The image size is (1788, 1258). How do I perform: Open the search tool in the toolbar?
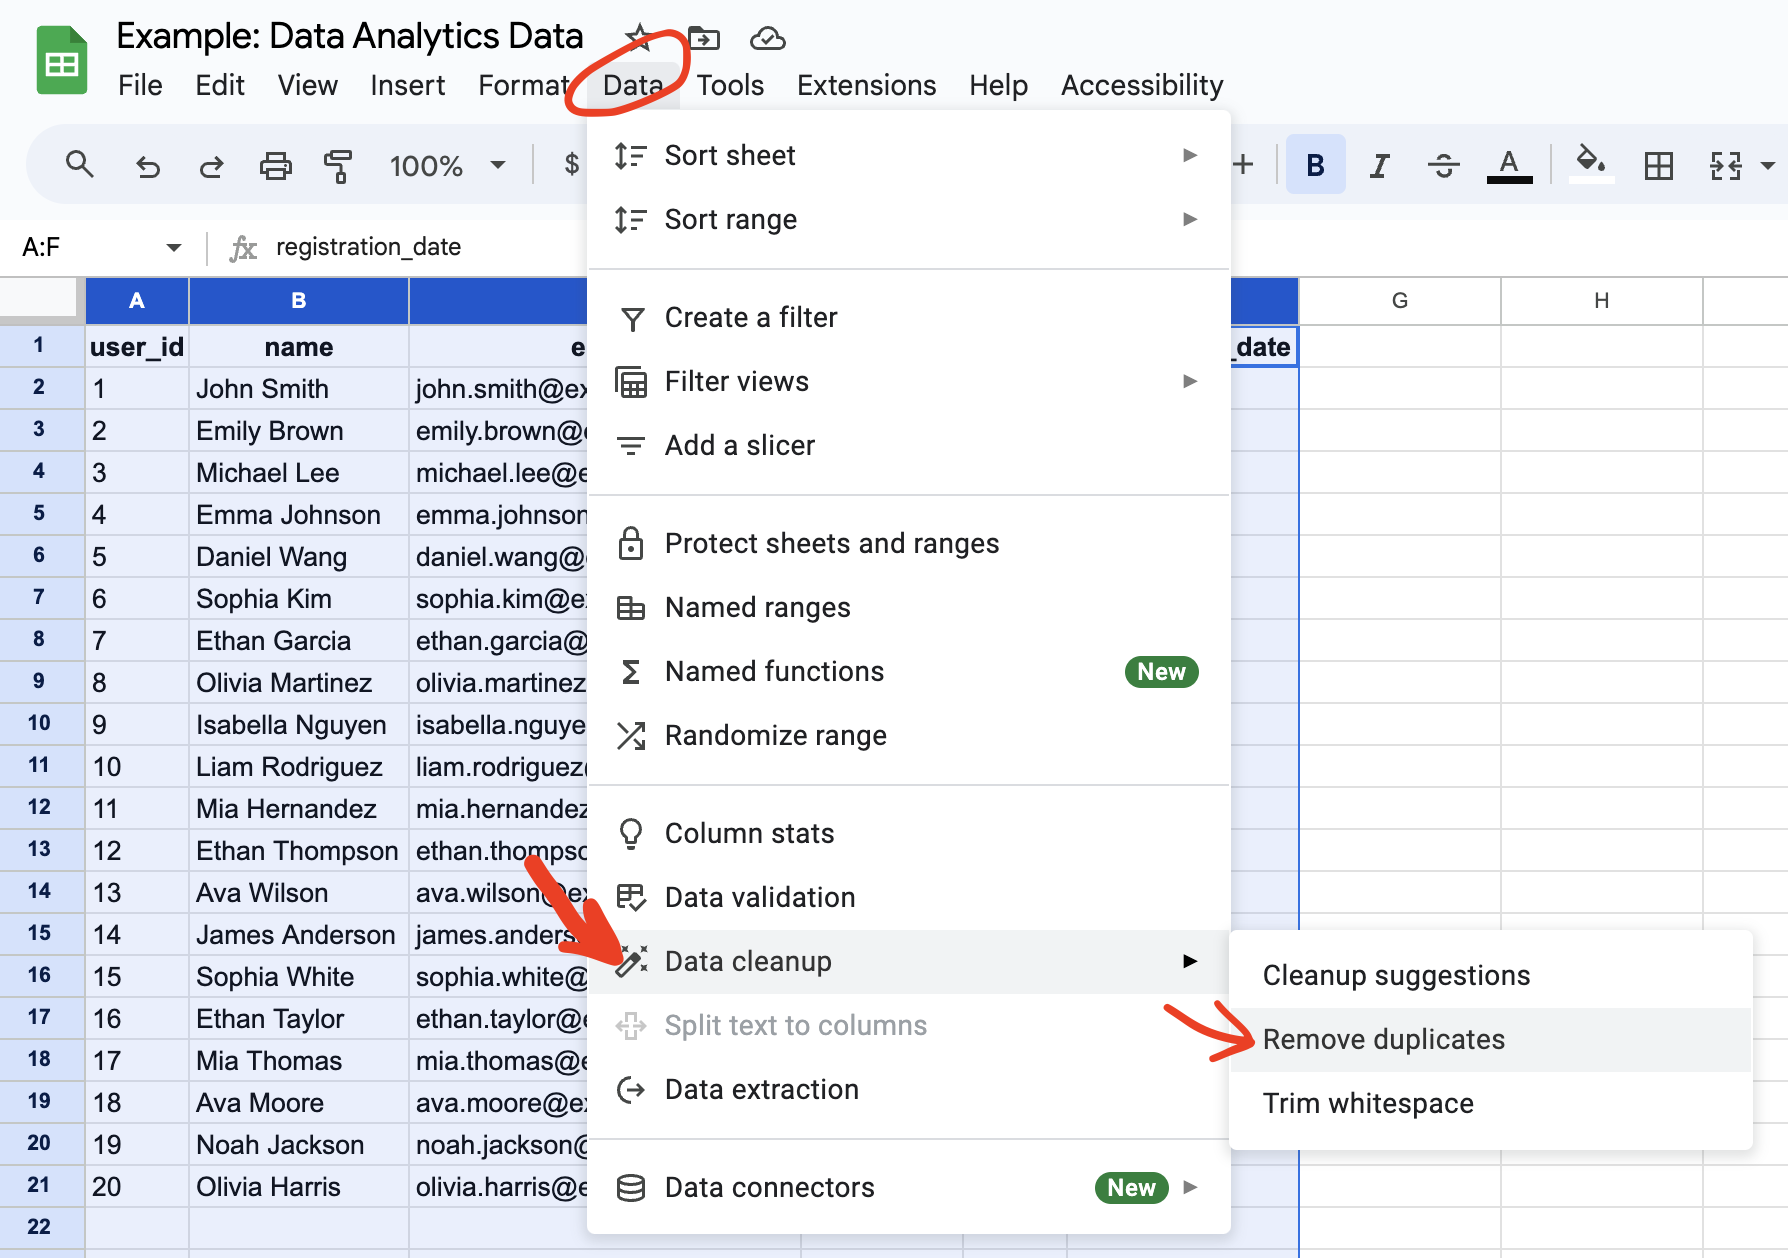79,164
